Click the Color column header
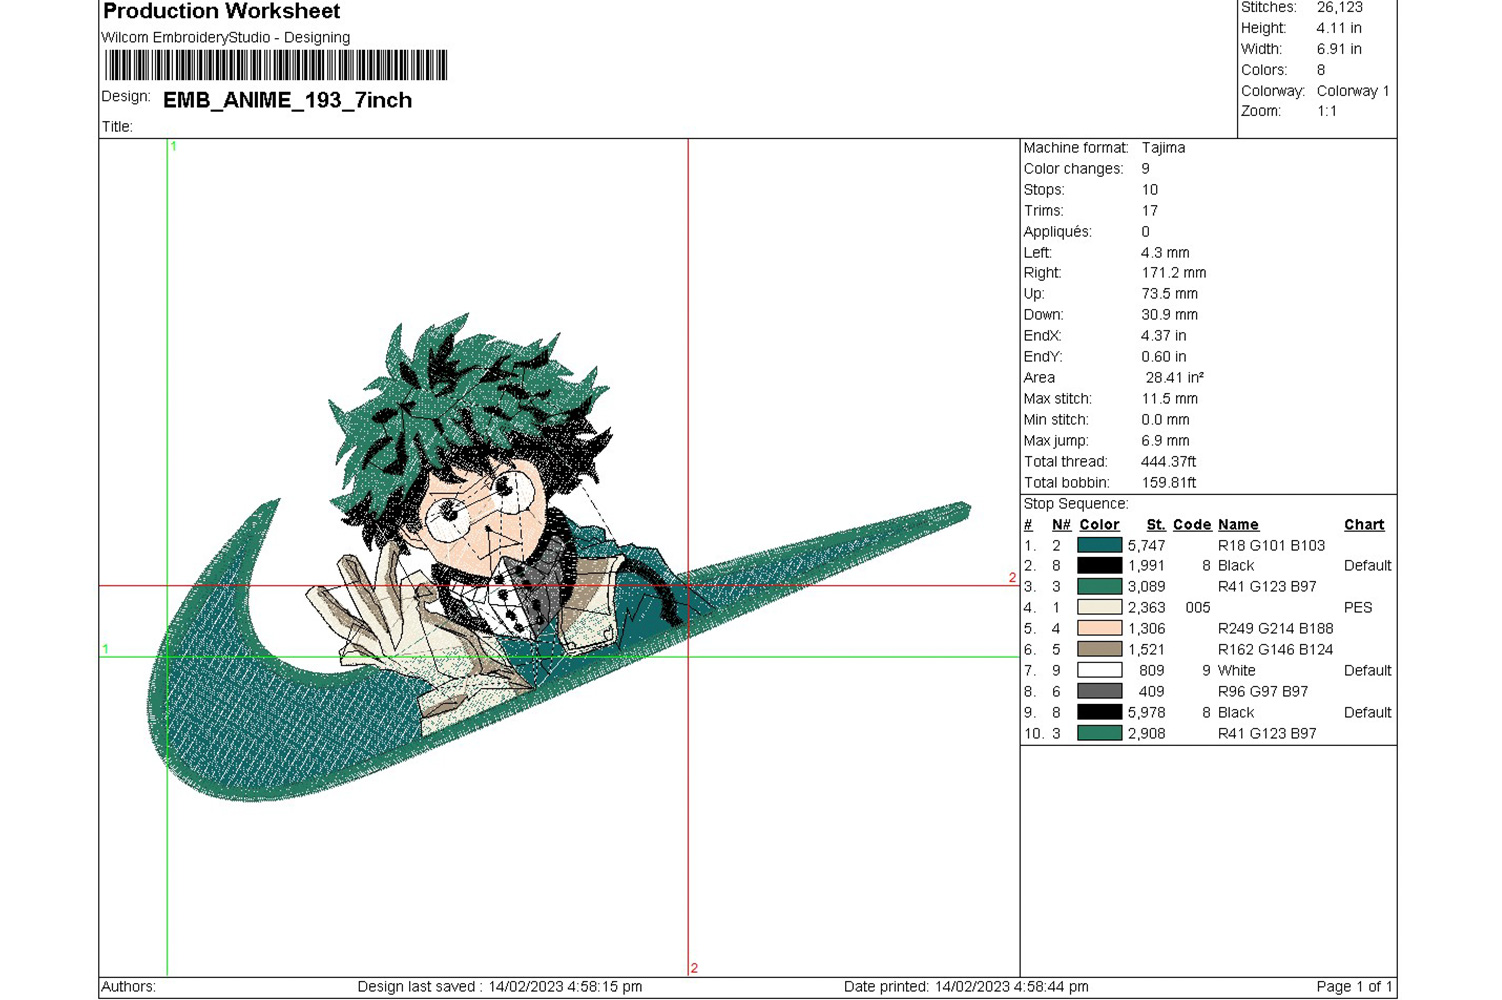Image resolution: width=1502 pixels, height=1000 pixels. click(x=1099, y=525)
